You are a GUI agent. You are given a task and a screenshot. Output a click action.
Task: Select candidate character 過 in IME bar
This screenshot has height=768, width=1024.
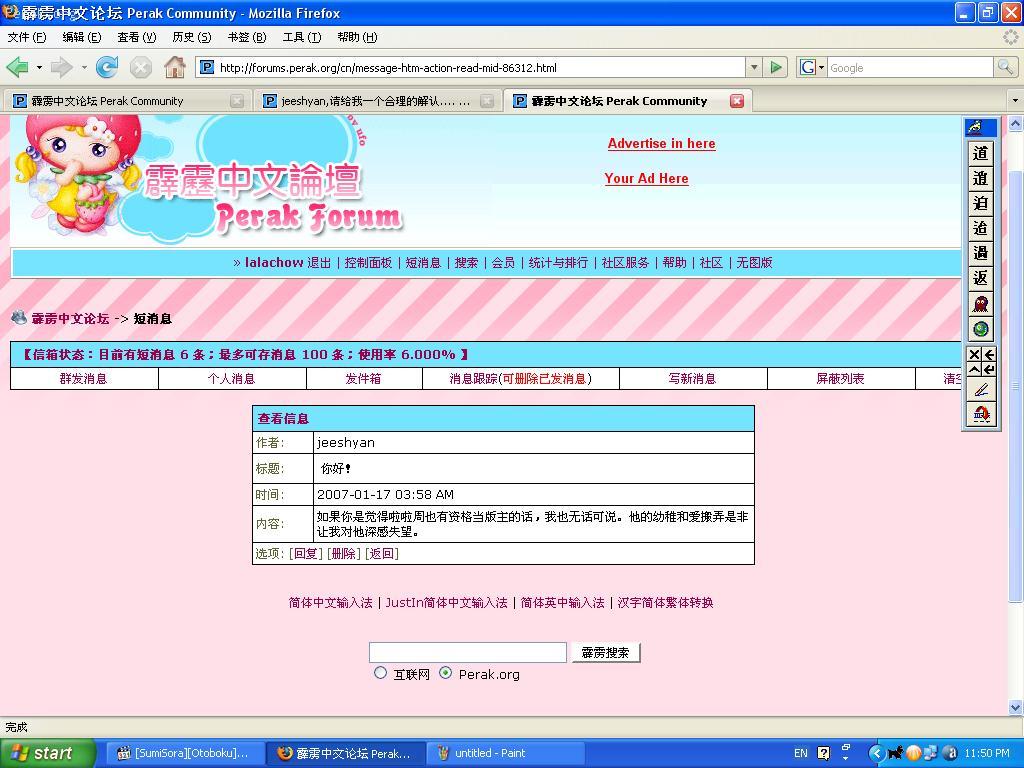pyautogui.click(x=980, y=253)
